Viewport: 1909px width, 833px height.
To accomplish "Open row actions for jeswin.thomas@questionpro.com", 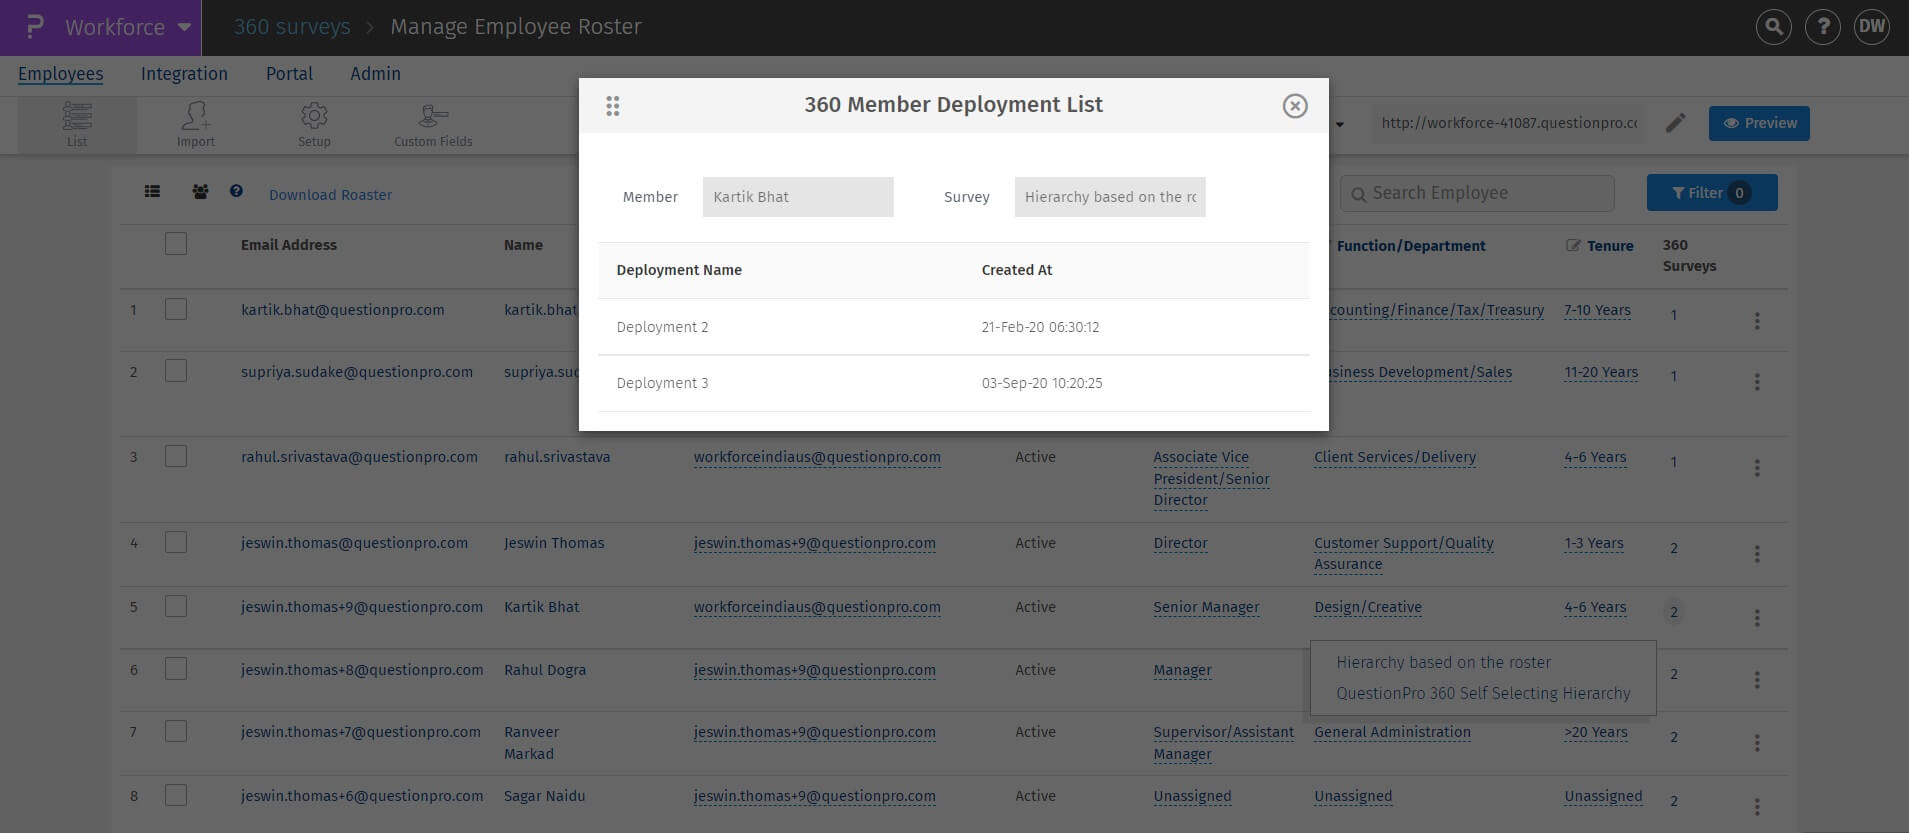I will (1757, 554).
